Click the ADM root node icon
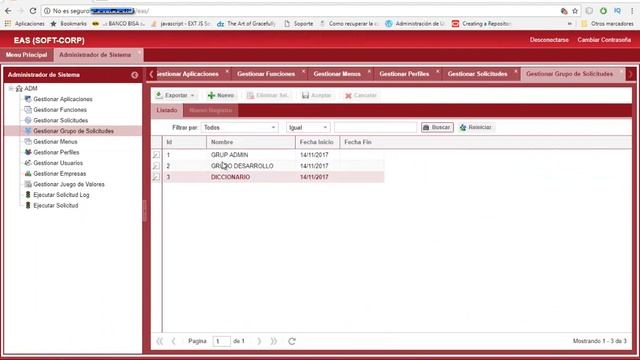 (19, 89)
